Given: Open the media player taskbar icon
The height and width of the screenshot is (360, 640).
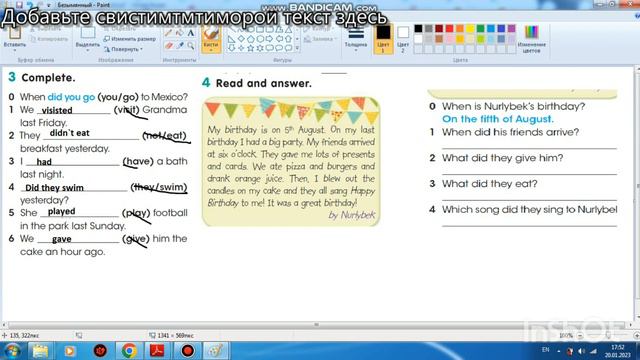Looking at the screenshot, I should coord(69,351).
